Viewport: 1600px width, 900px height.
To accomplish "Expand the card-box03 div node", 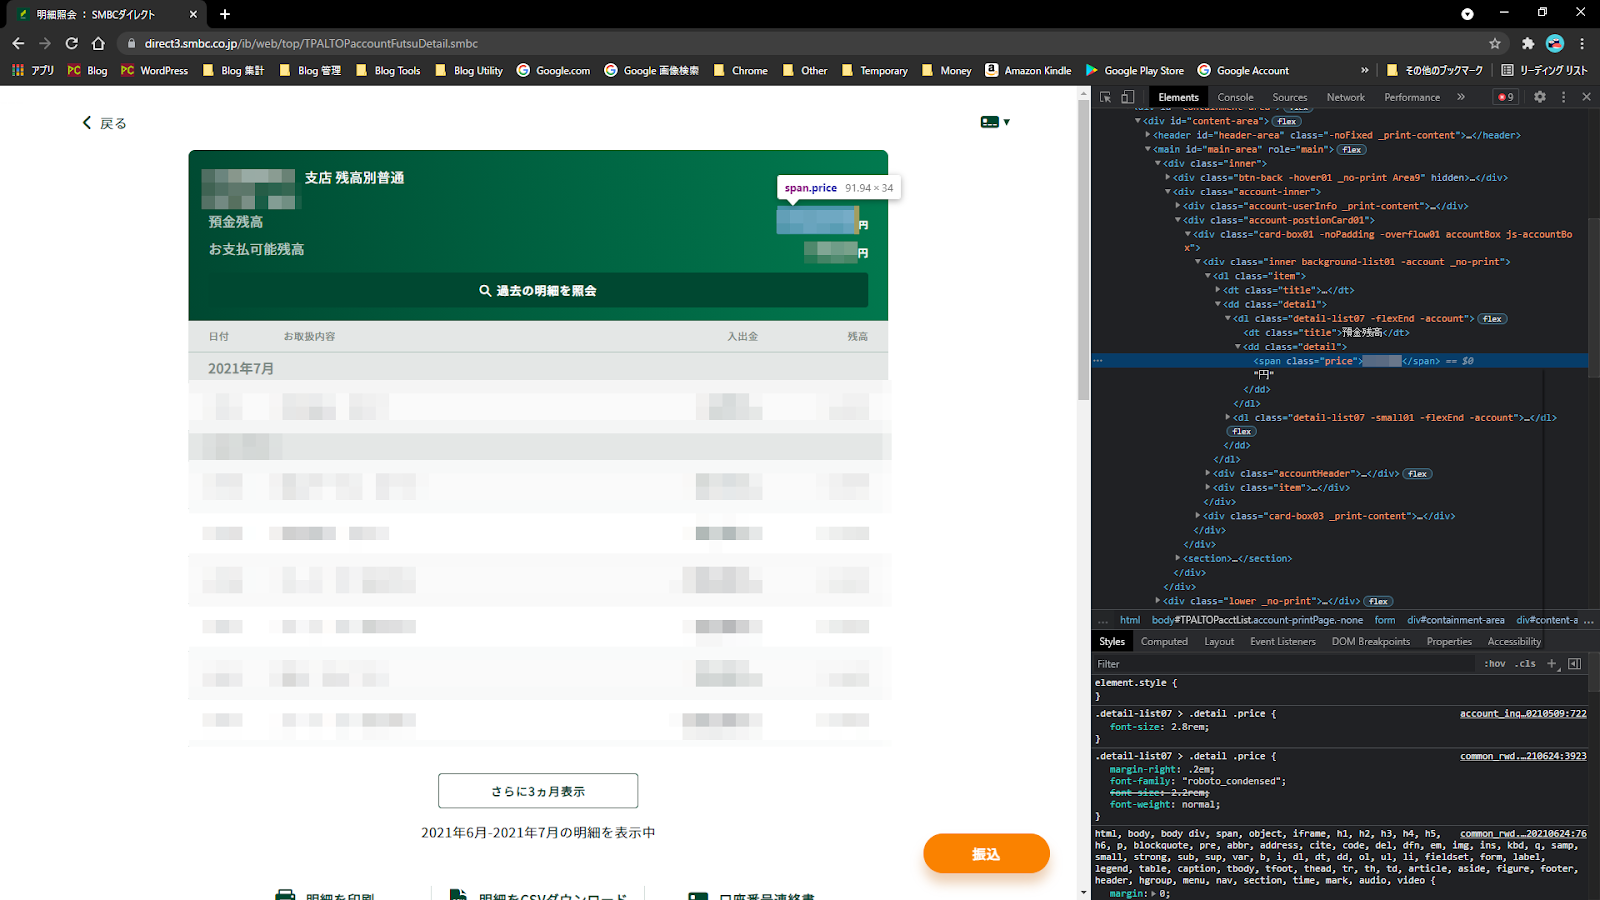I will click(1198, 516).
